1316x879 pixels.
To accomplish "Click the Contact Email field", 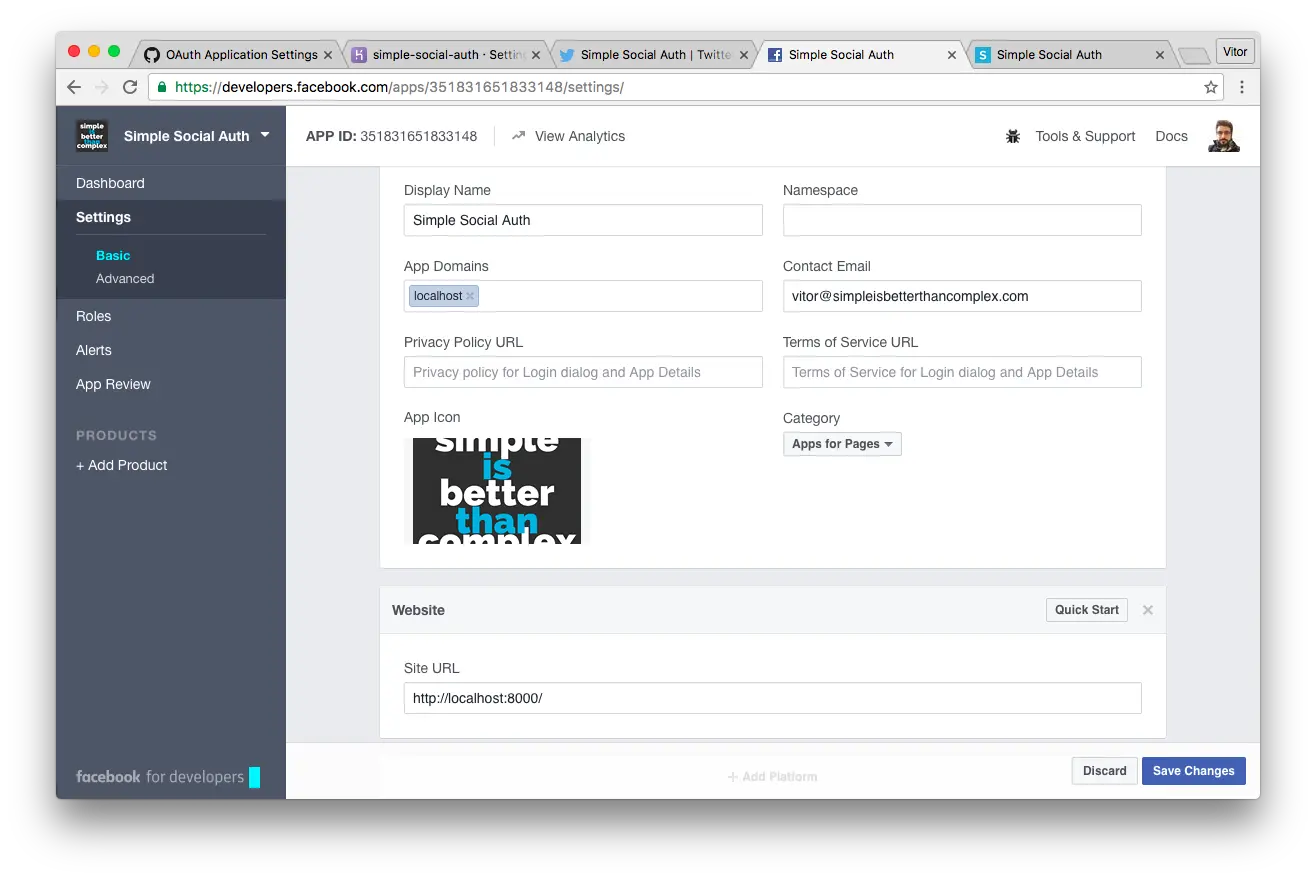I will [962, 296].
